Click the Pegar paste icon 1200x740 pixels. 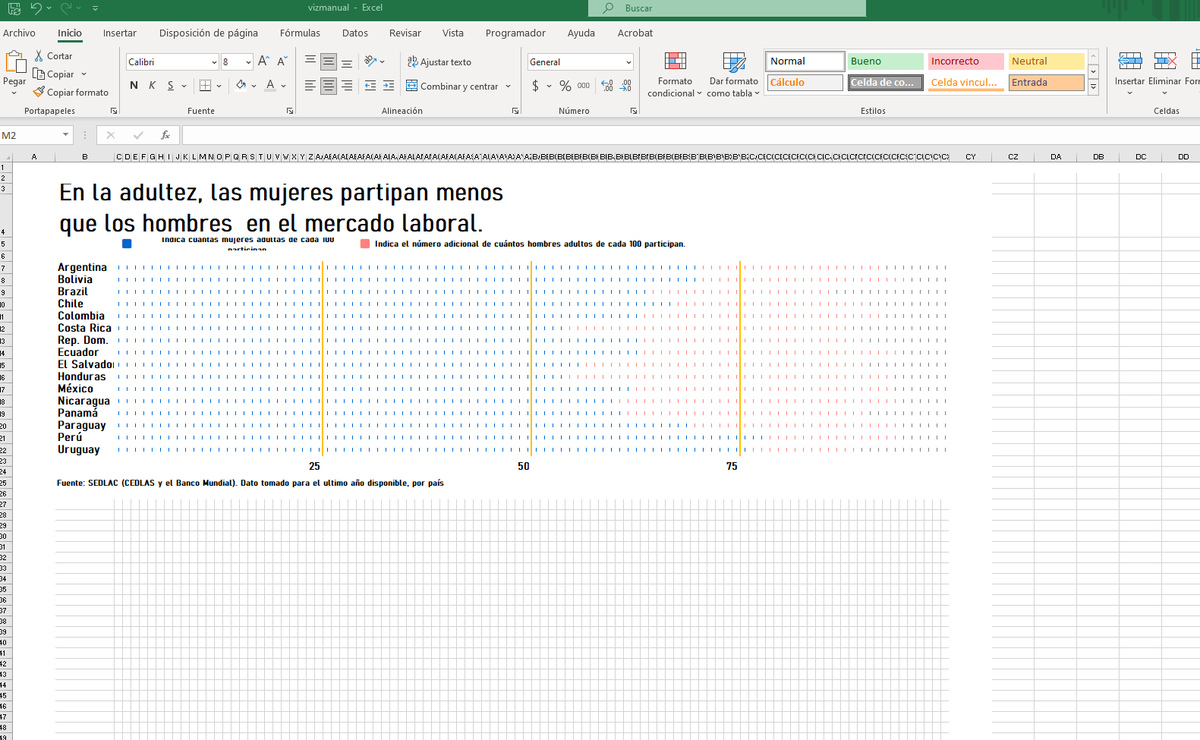pos(15,62)
